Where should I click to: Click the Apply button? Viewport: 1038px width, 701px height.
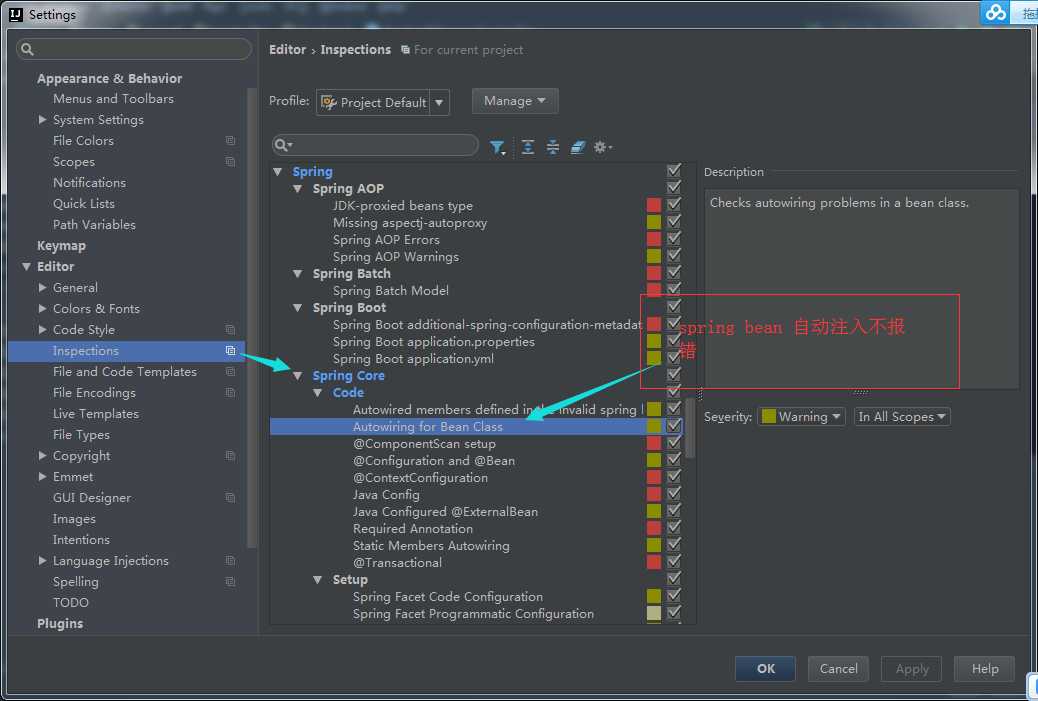912,669
